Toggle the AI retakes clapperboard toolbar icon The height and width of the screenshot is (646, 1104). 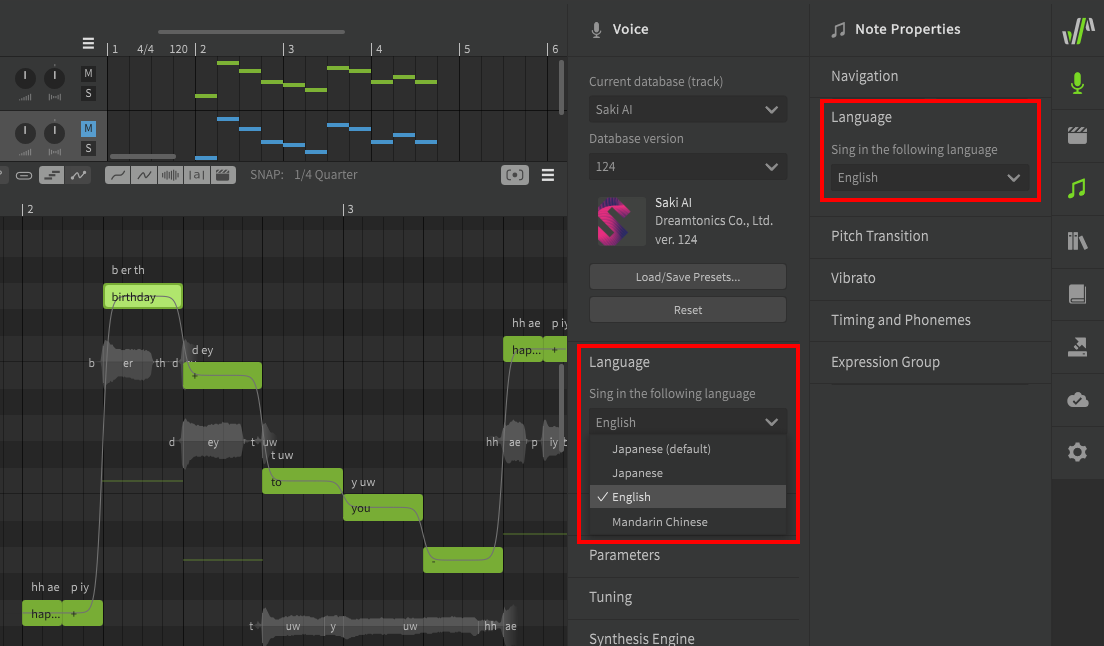[222, 175]
